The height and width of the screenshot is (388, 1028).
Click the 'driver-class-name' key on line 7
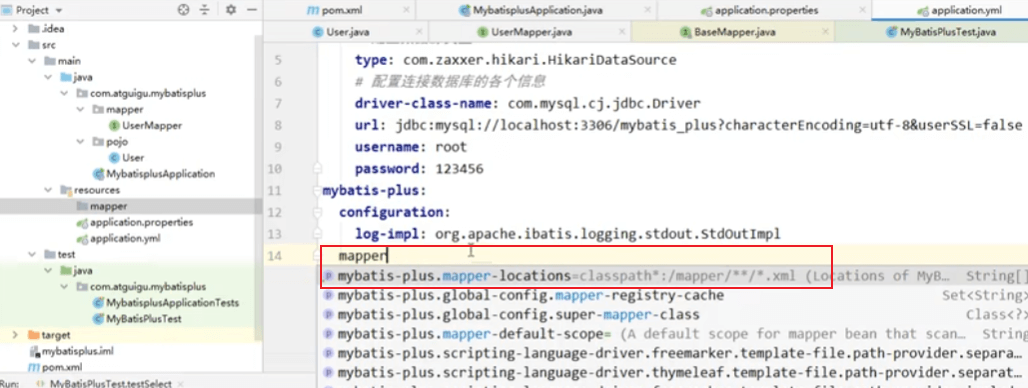[424, 104]
